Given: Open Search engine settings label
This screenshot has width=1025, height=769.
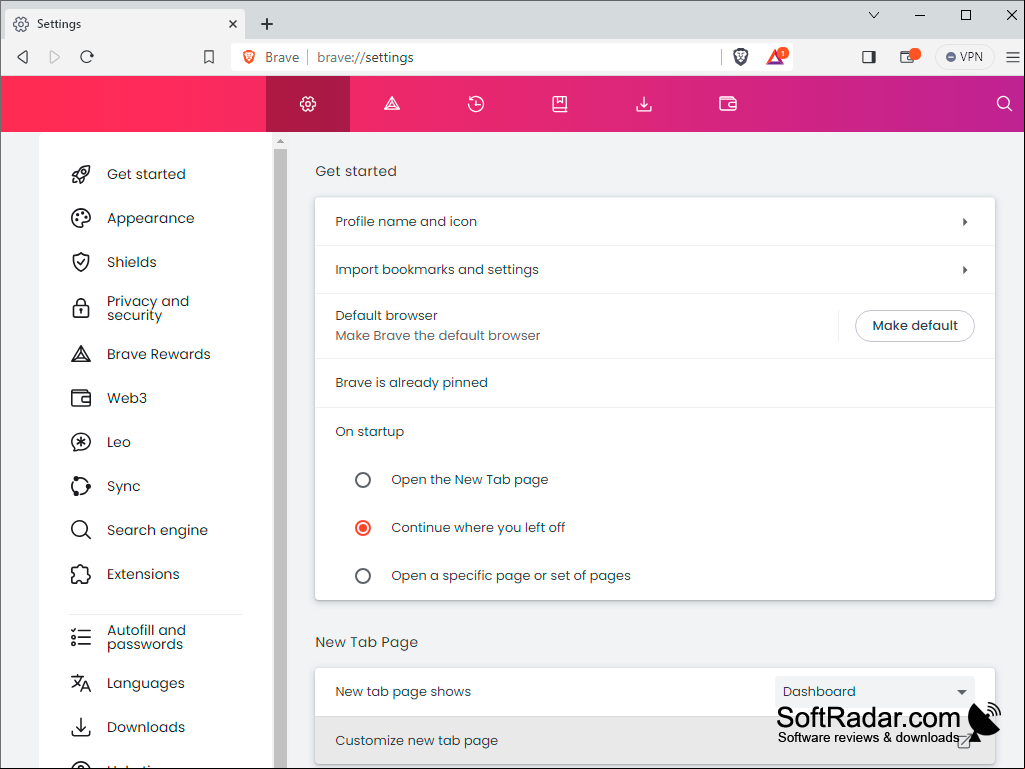Looking at the screenshot, I should coord(158,530).
